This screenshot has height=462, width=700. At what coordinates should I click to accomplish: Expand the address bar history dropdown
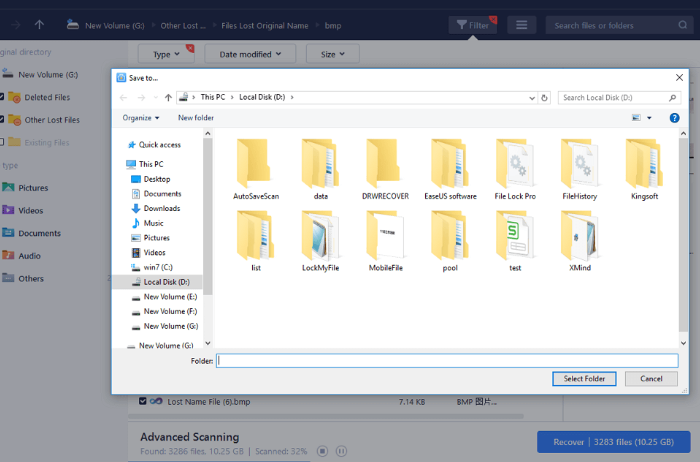(532, 98)
